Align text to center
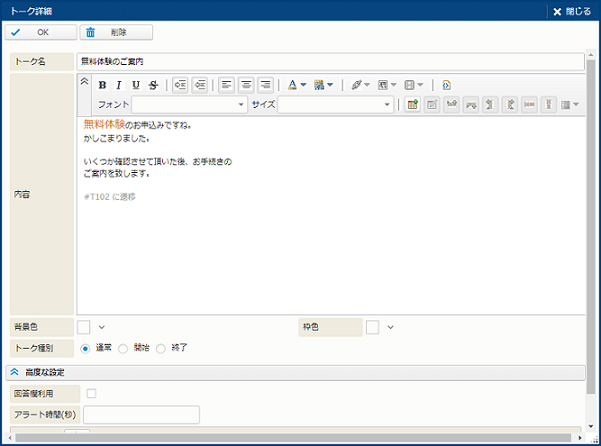This screenshot has height=446, width=601. (x=246, y=85)
